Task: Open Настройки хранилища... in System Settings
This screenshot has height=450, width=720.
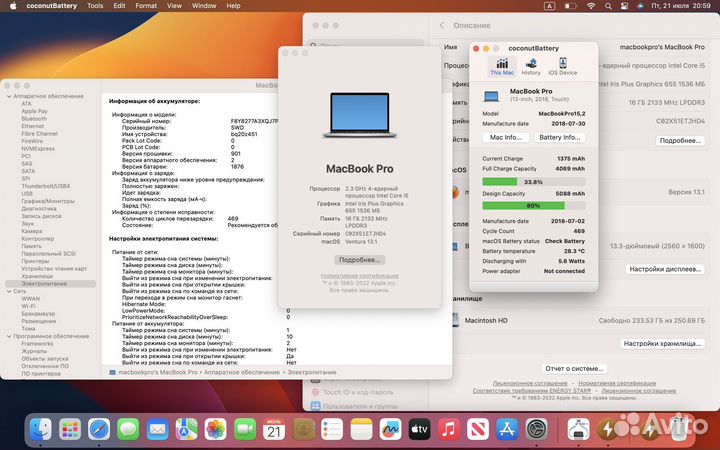Action: pyautogui.click(x=662, y=343)
